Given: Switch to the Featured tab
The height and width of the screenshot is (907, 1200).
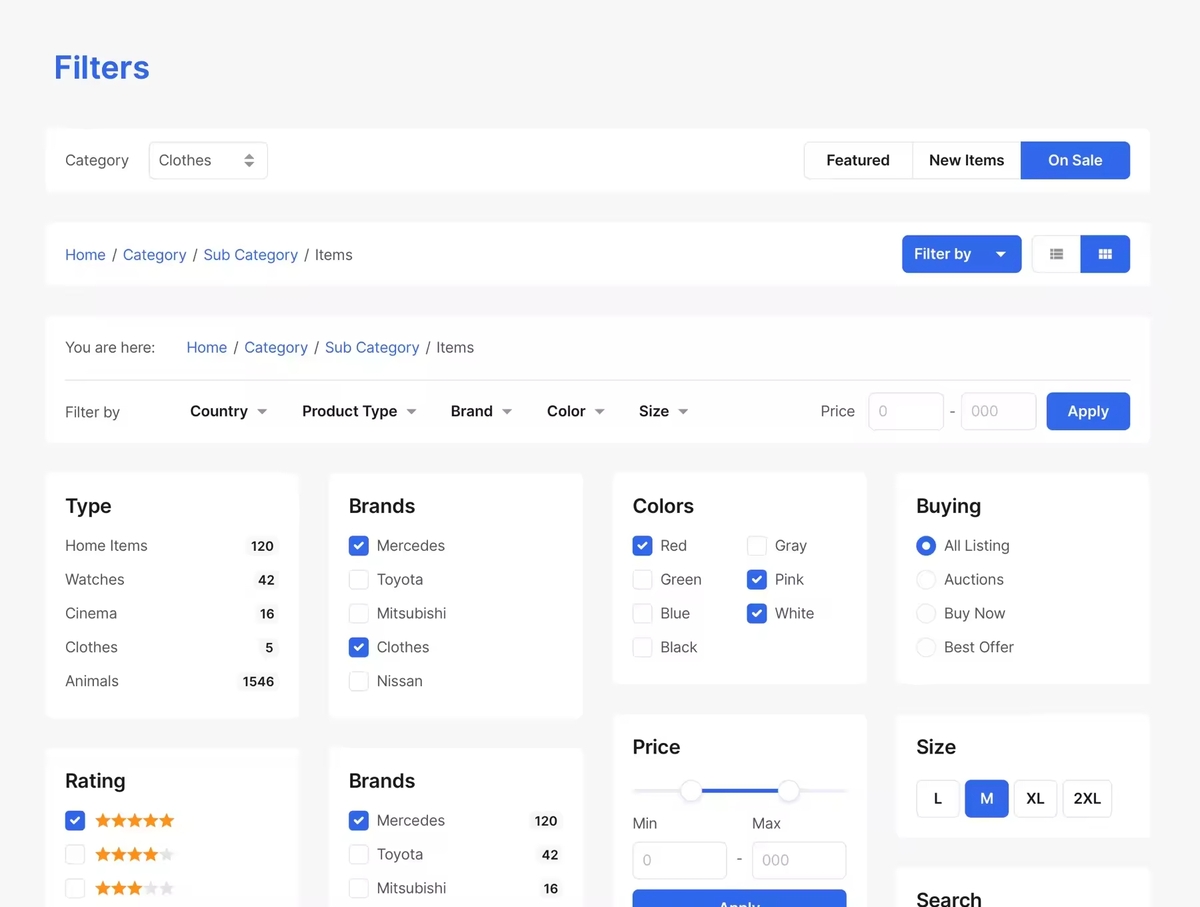Looking at the screenshot, I should point(858,160).
